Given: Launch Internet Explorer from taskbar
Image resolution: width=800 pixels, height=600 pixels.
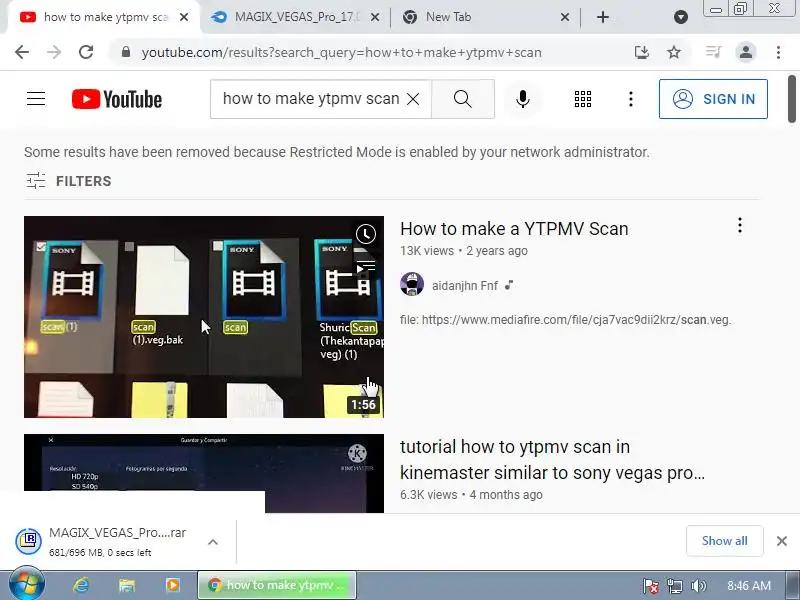Looking at the screenshot, I should pos(81,585).
